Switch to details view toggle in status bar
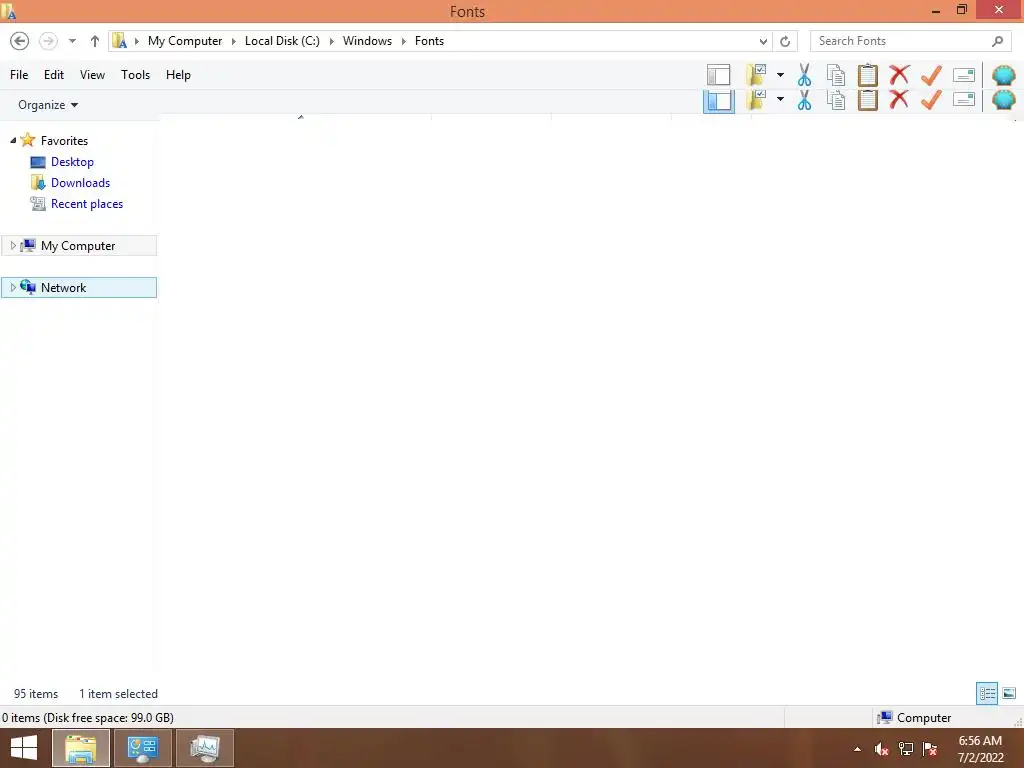1024x768 pixels. pos(987,693)
